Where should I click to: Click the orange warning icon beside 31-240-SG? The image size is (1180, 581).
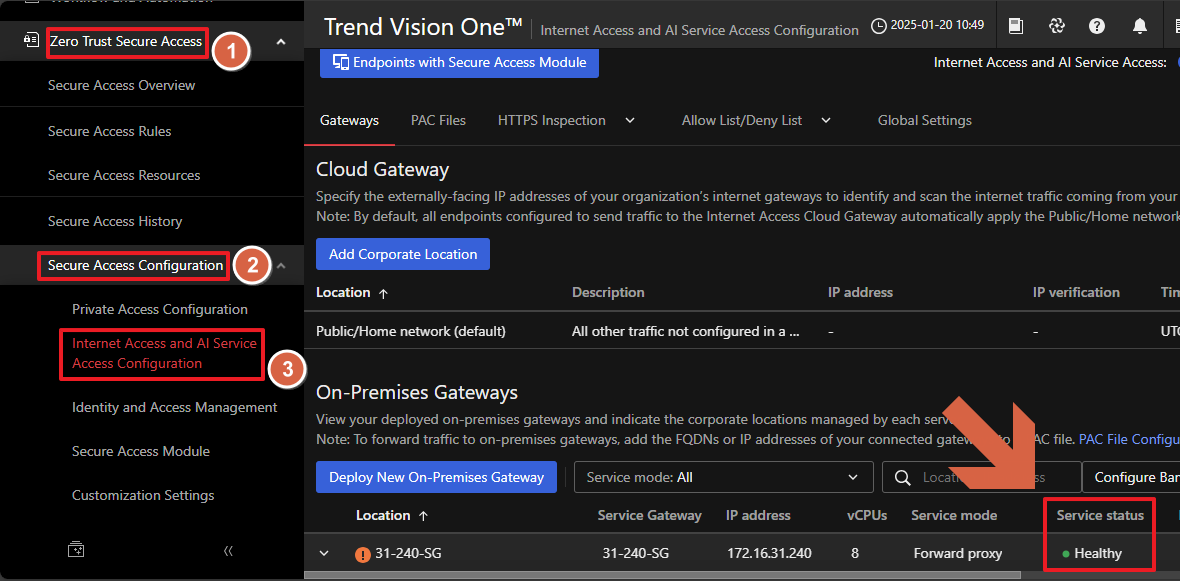tap(363, 554)
